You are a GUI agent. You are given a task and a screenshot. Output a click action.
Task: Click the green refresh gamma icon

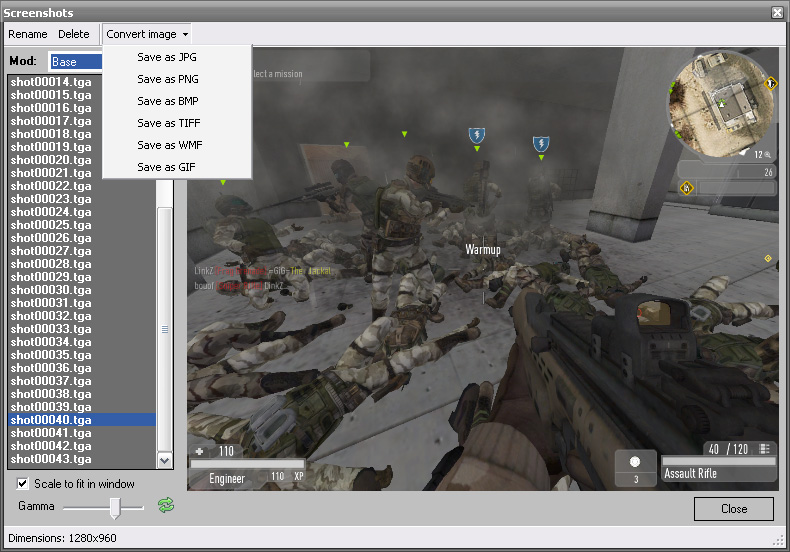coord(166,505)
